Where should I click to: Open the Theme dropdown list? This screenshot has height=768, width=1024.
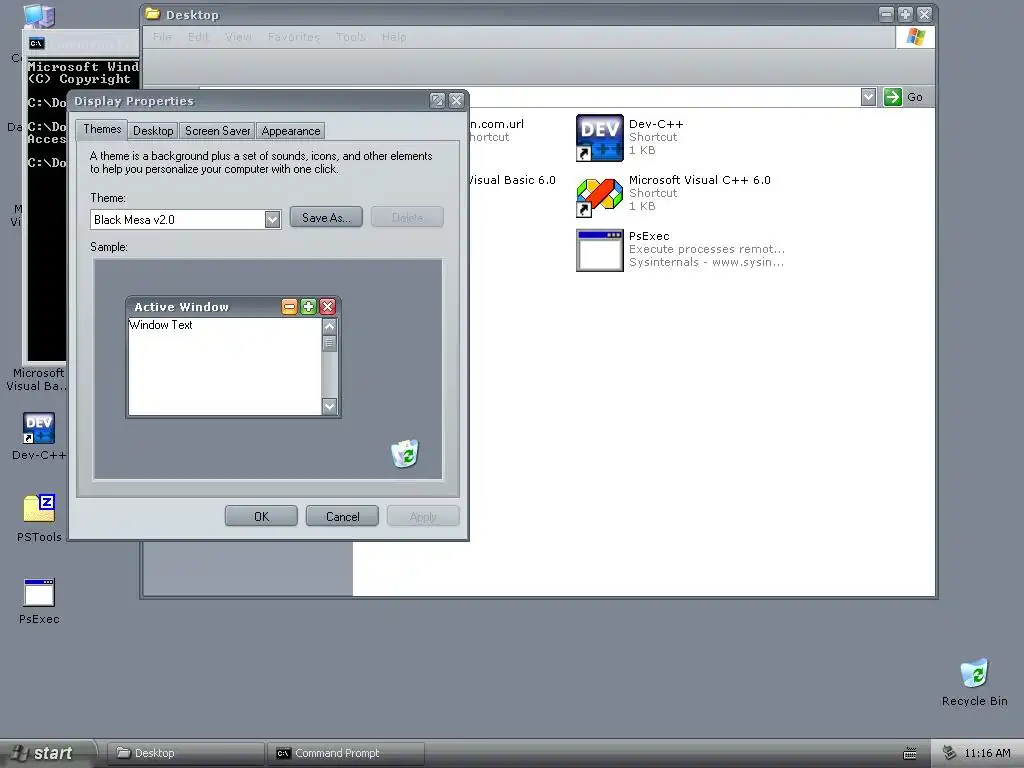click(272, 219)
